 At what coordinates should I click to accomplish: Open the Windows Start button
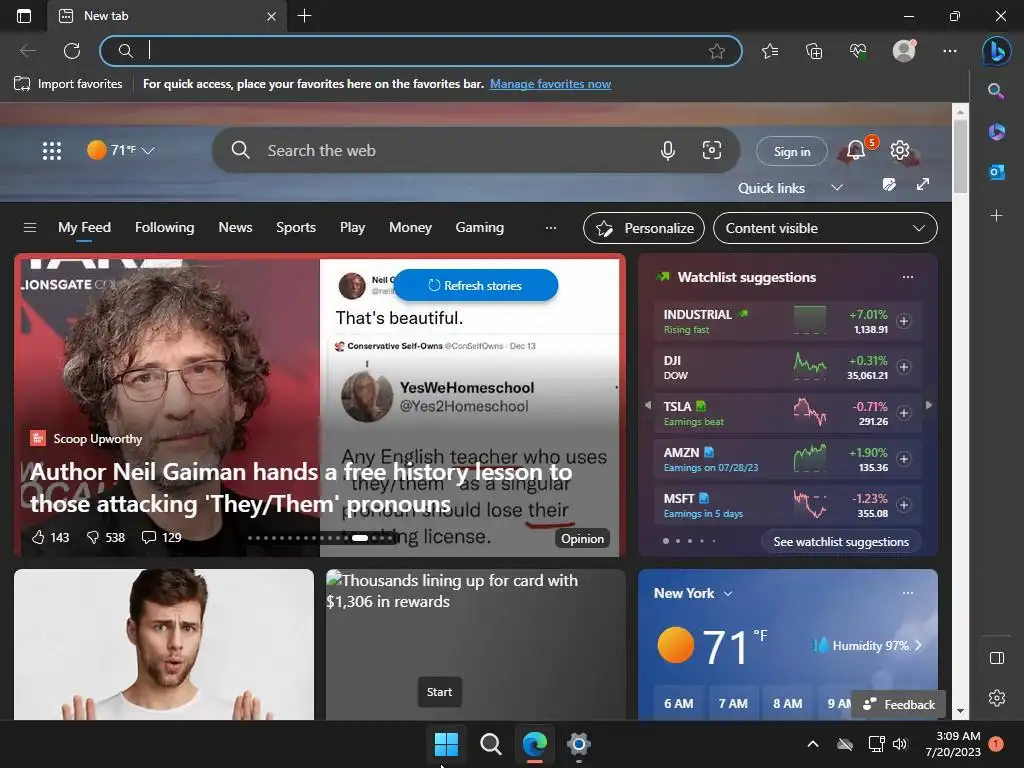446,744
